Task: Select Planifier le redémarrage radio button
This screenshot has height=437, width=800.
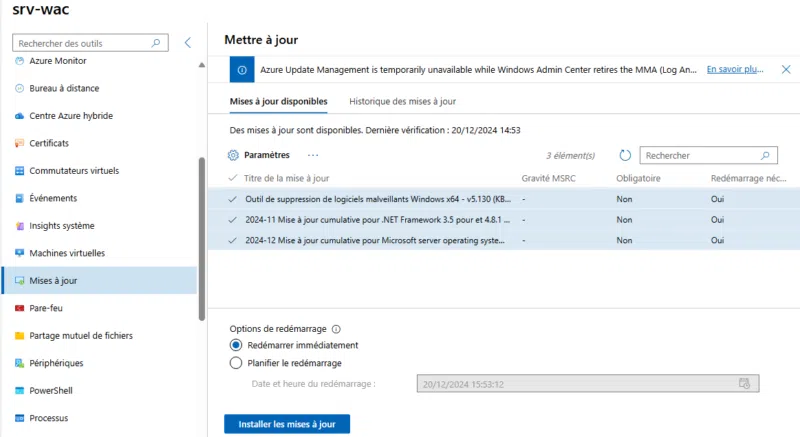Action: pos(236,363)
